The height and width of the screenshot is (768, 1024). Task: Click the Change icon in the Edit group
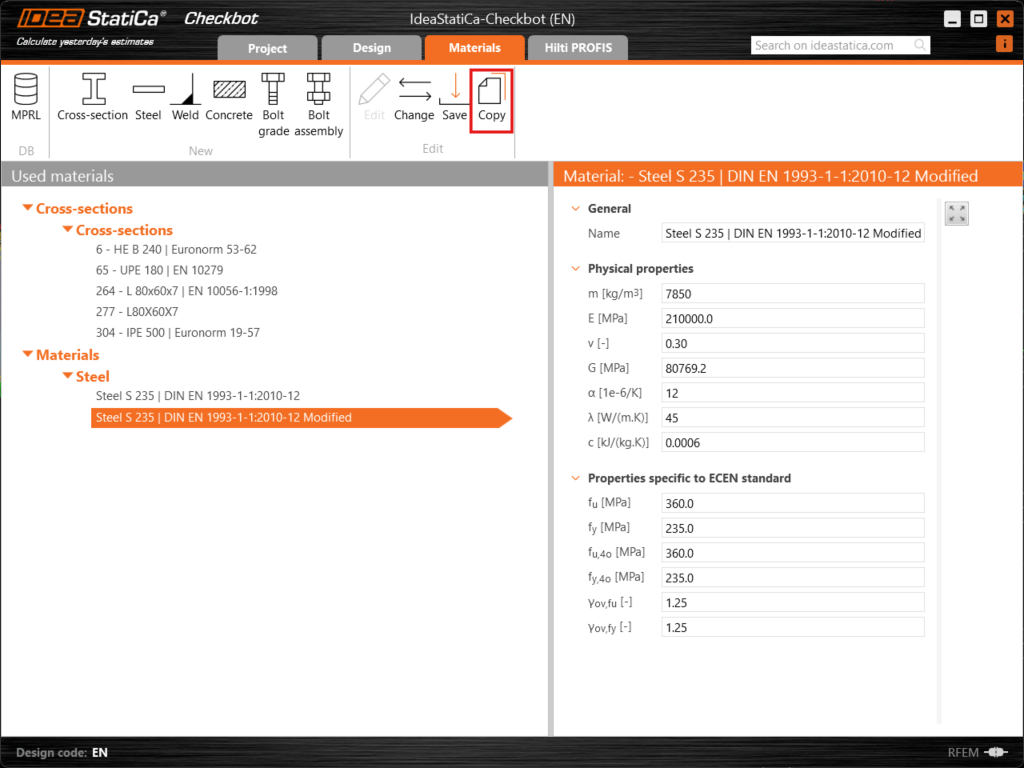pyautogui.click(x=414, y=95)
